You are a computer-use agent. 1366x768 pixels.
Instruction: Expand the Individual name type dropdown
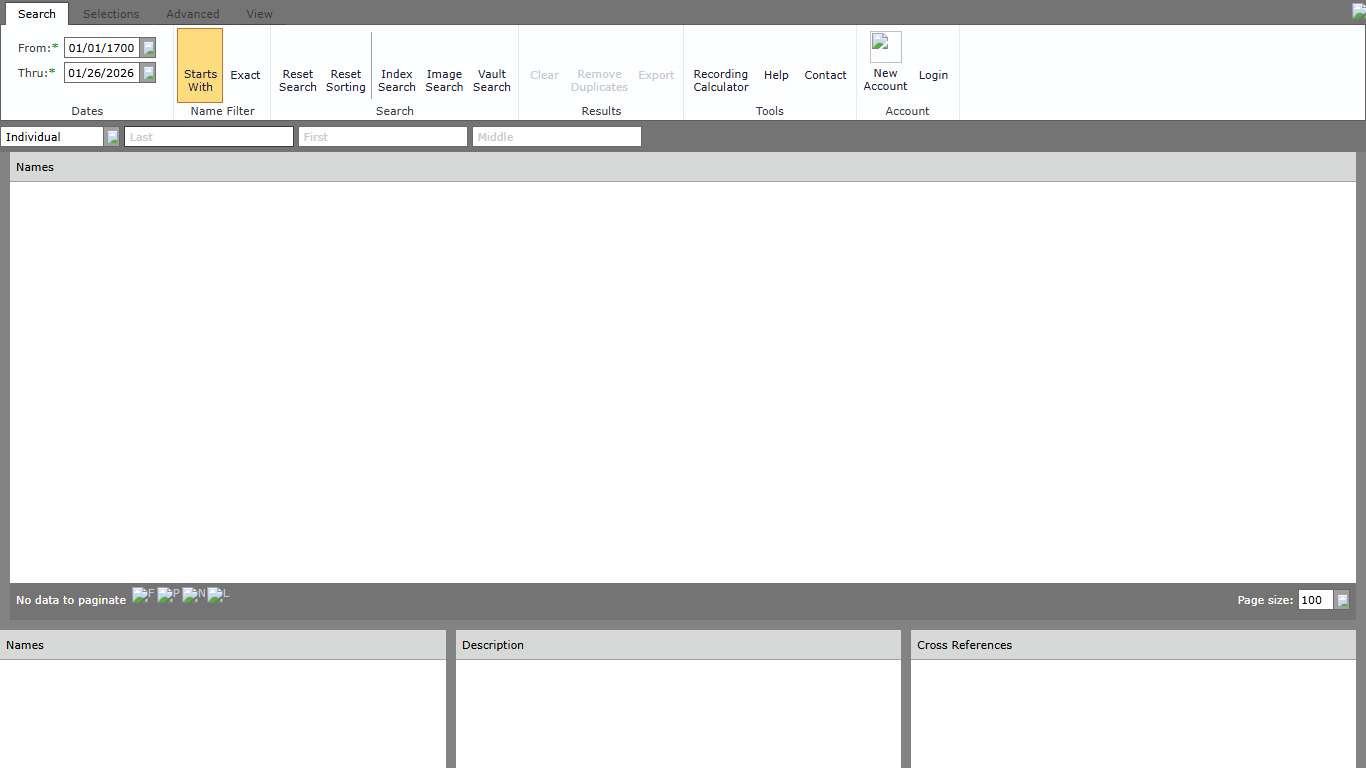coord(113,137)
